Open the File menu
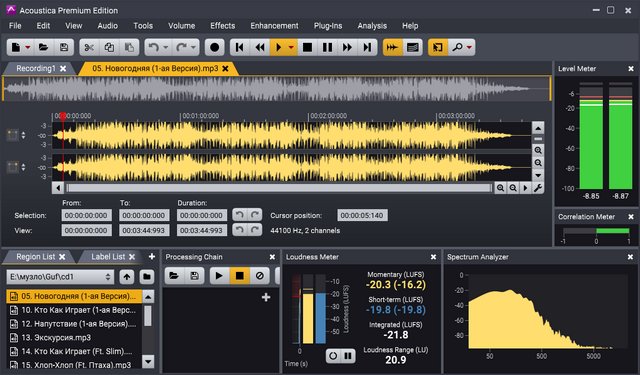Viewport: 640px width, 375px height. click(x=15, y=26)
